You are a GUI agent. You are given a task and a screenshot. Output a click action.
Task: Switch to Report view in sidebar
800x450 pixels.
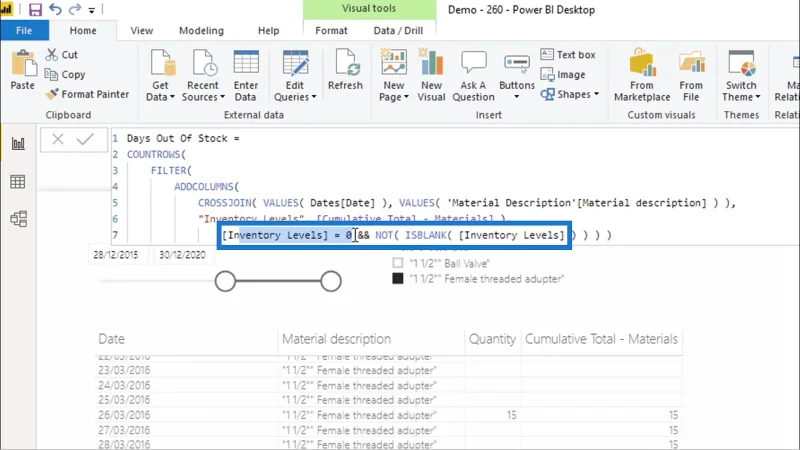18,143
